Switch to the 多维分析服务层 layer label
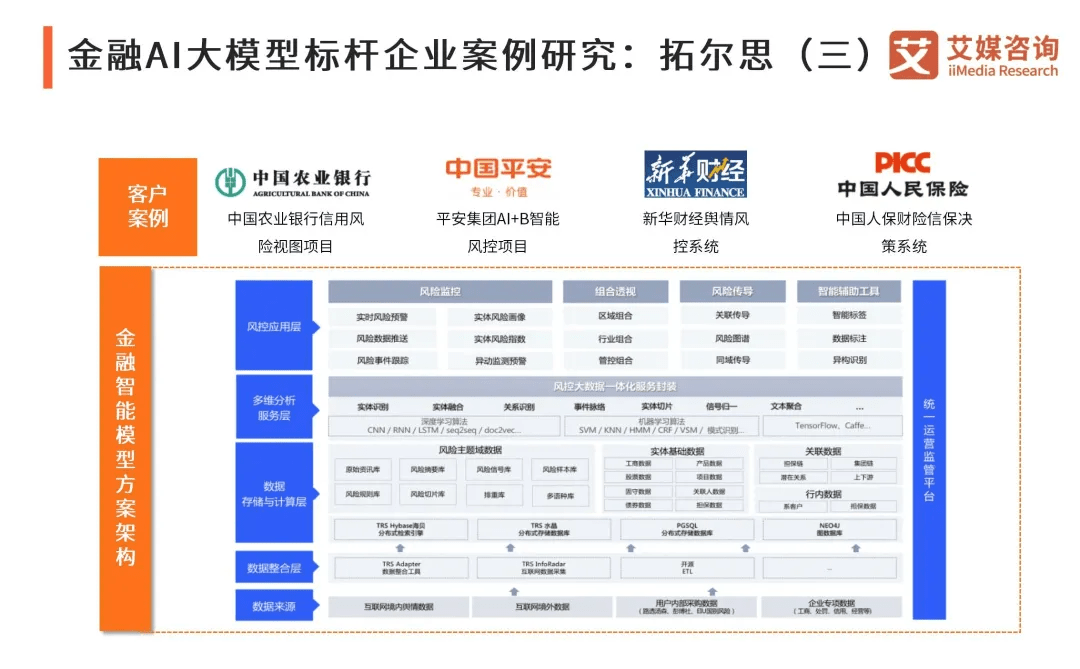The width and height of the screenshot is (1080, 669). pos(274,408)
